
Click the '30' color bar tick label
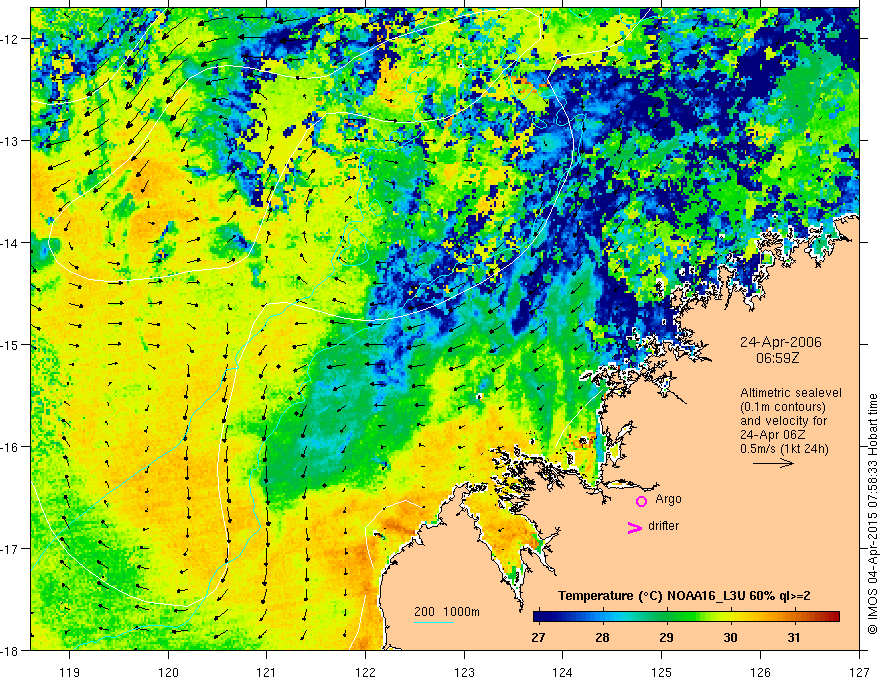click(x=730, y=638)
